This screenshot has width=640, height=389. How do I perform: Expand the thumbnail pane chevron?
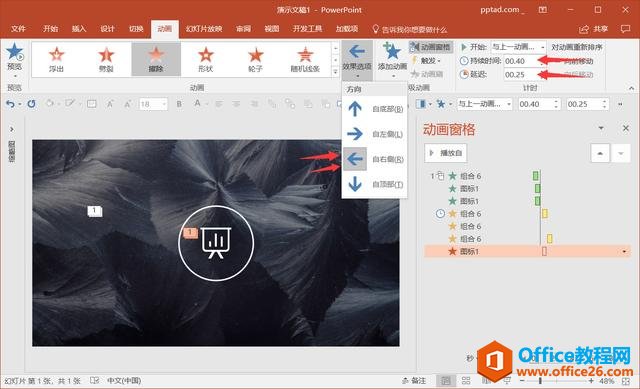[12, 129]
